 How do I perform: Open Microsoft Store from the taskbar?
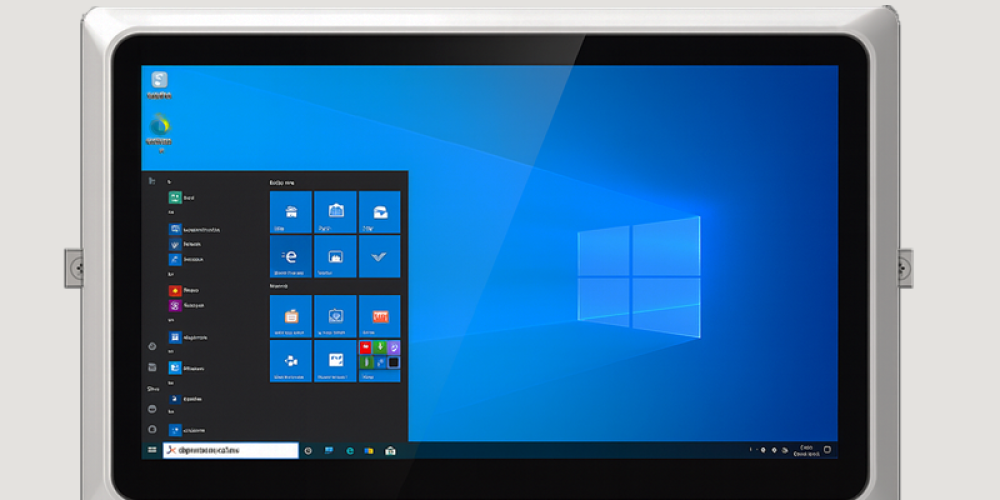(x=390, y=451)
